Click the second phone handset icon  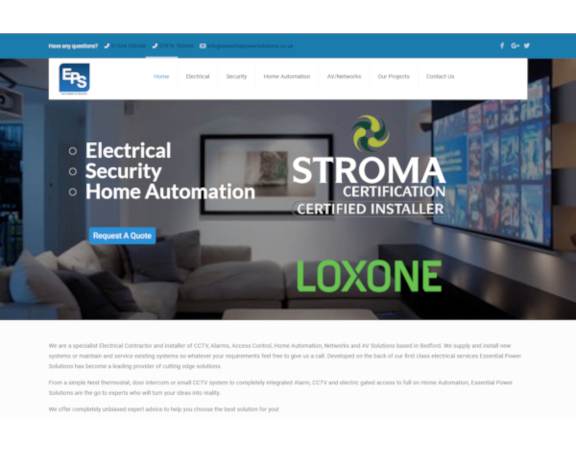155,46
